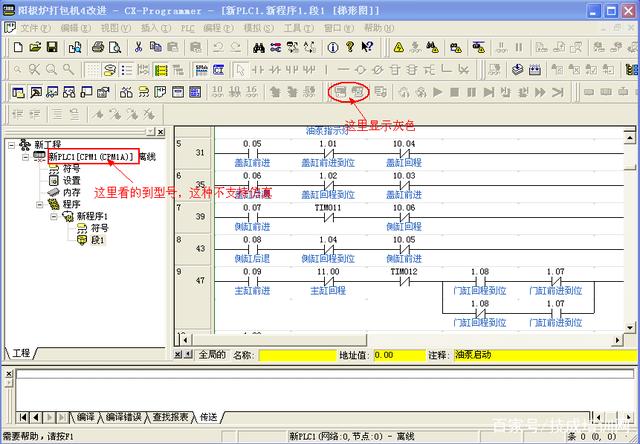
Task: Open the 视图 menu
Action: [x=116, y=28]
